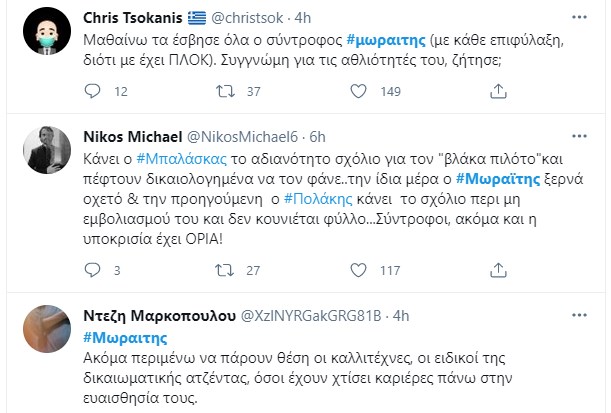Open more options on Ντεζη Μαρκοπουλου's tweet
Screen dimensions: 611x413
point(582,316)
